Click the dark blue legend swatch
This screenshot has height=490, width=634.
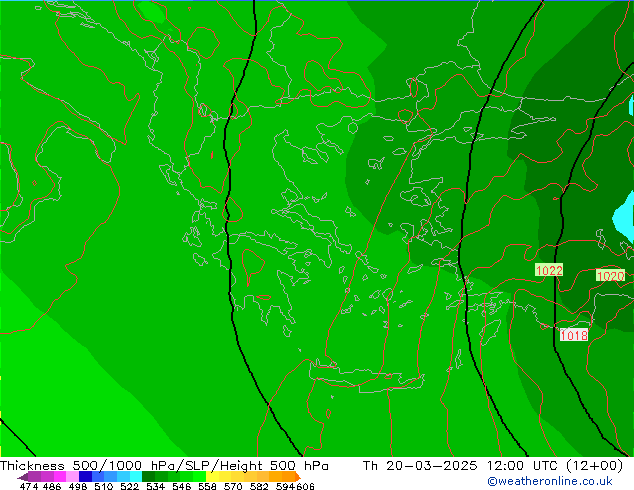click(85, 477)
